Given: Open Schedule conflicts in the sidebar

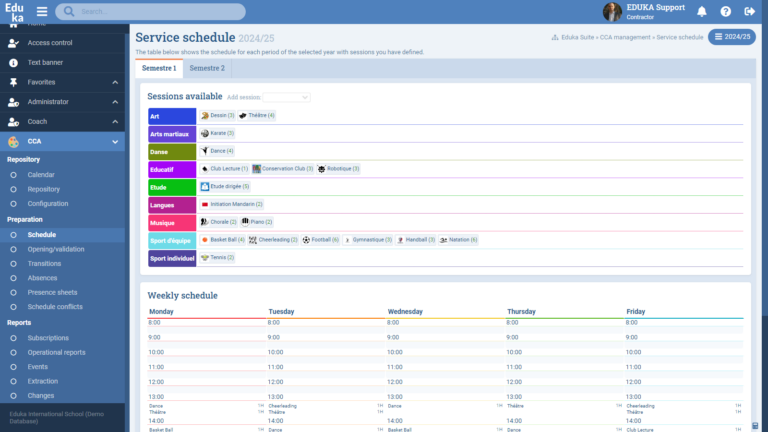Looking at the screenshot, I should click(55, 307).
